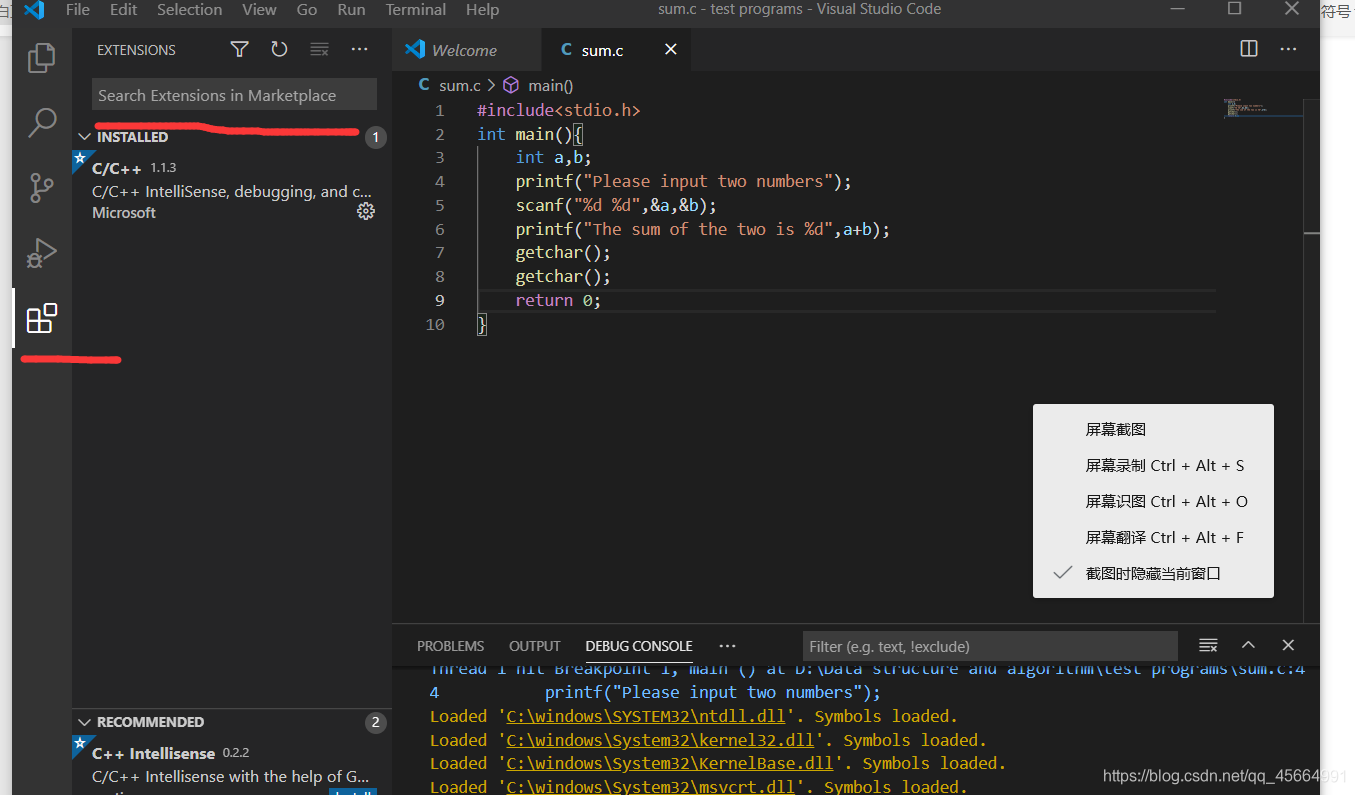
Task: Open the Terminal menu
Action: pos(416,10)
